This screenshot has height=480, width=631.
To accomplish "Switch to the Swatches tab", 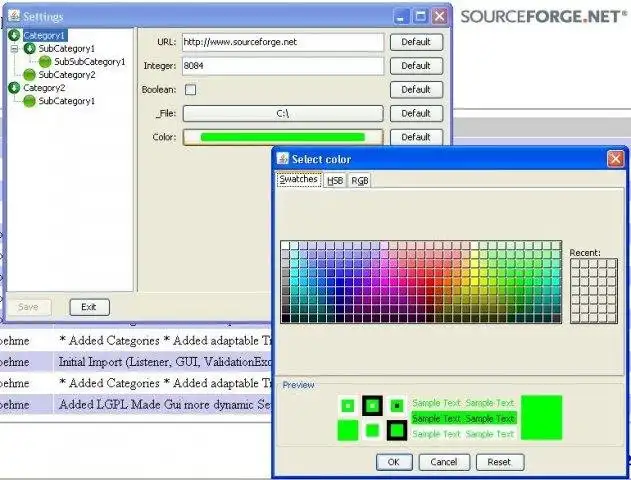I will tap(299, 179).
